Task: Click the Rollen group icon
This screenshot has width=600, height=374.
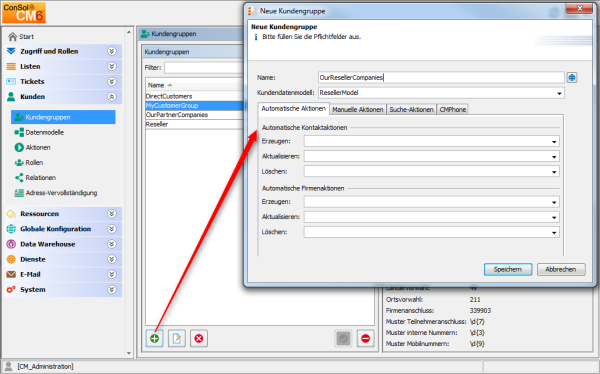Action: pyautogui.click(x=19, y=163)
